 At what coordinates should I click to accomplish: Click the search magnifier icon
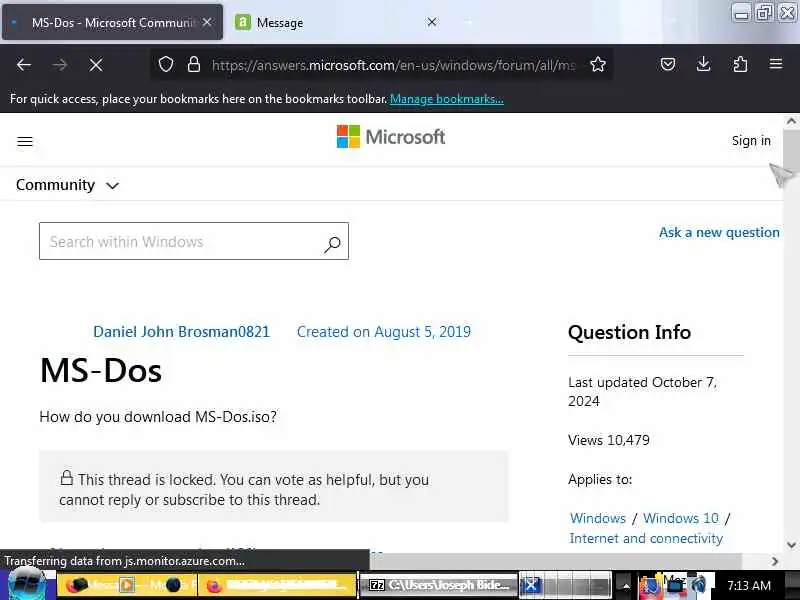(332, 244)
